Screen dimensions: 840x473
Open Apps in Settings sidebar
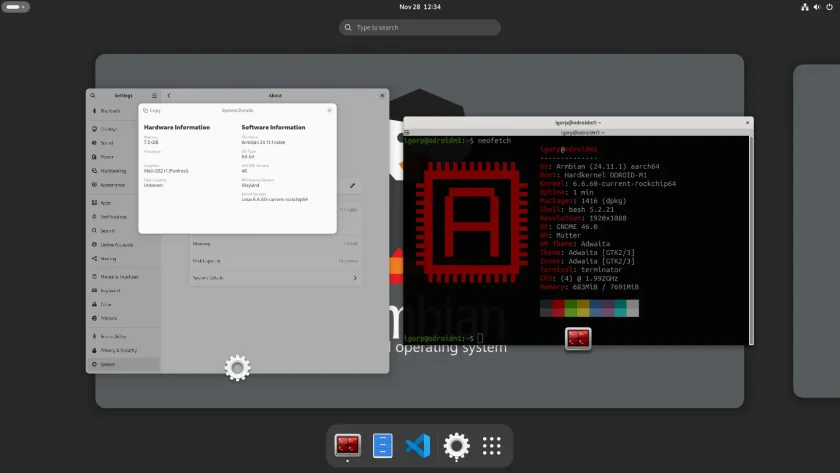coord(123,203)
